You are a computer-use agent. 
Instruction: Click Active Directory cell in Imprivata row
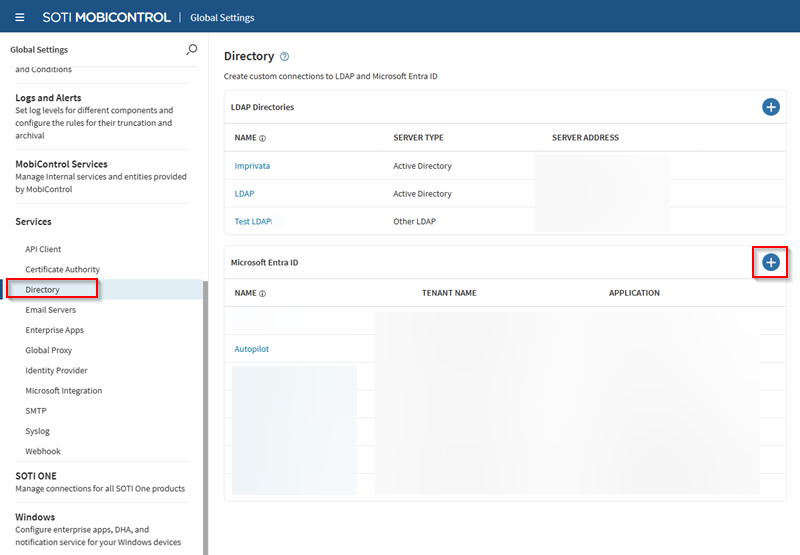(422, 166)
